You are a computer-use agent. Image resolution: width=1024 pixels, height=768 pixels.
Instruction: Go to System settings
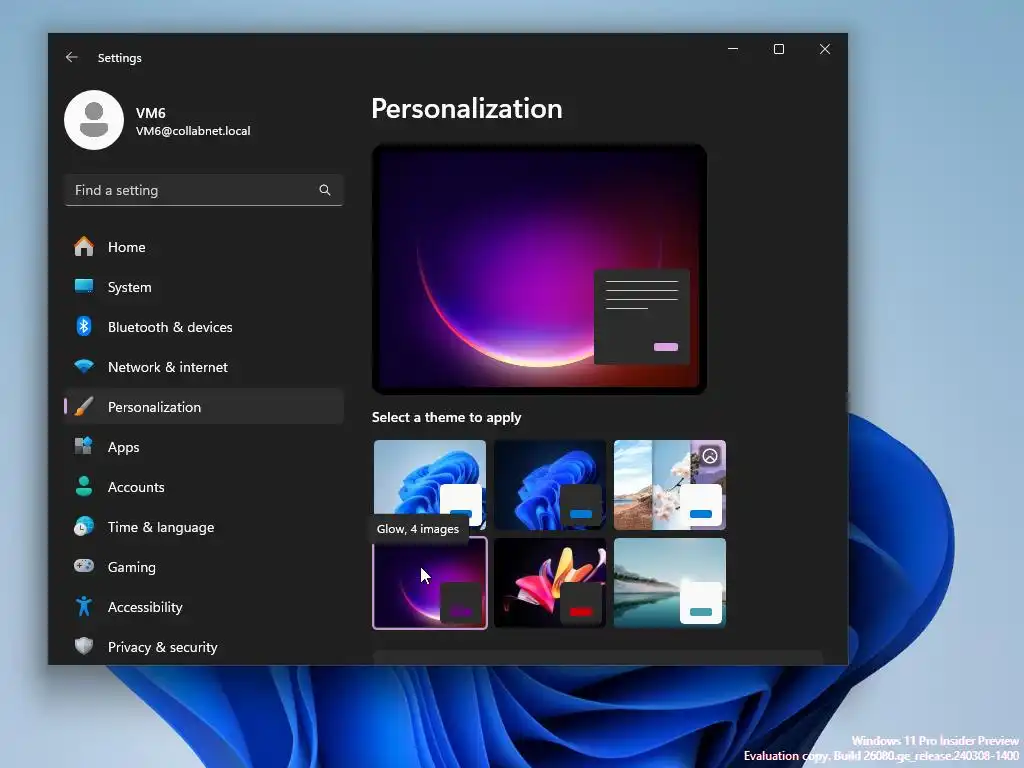[x=204, y=287]
